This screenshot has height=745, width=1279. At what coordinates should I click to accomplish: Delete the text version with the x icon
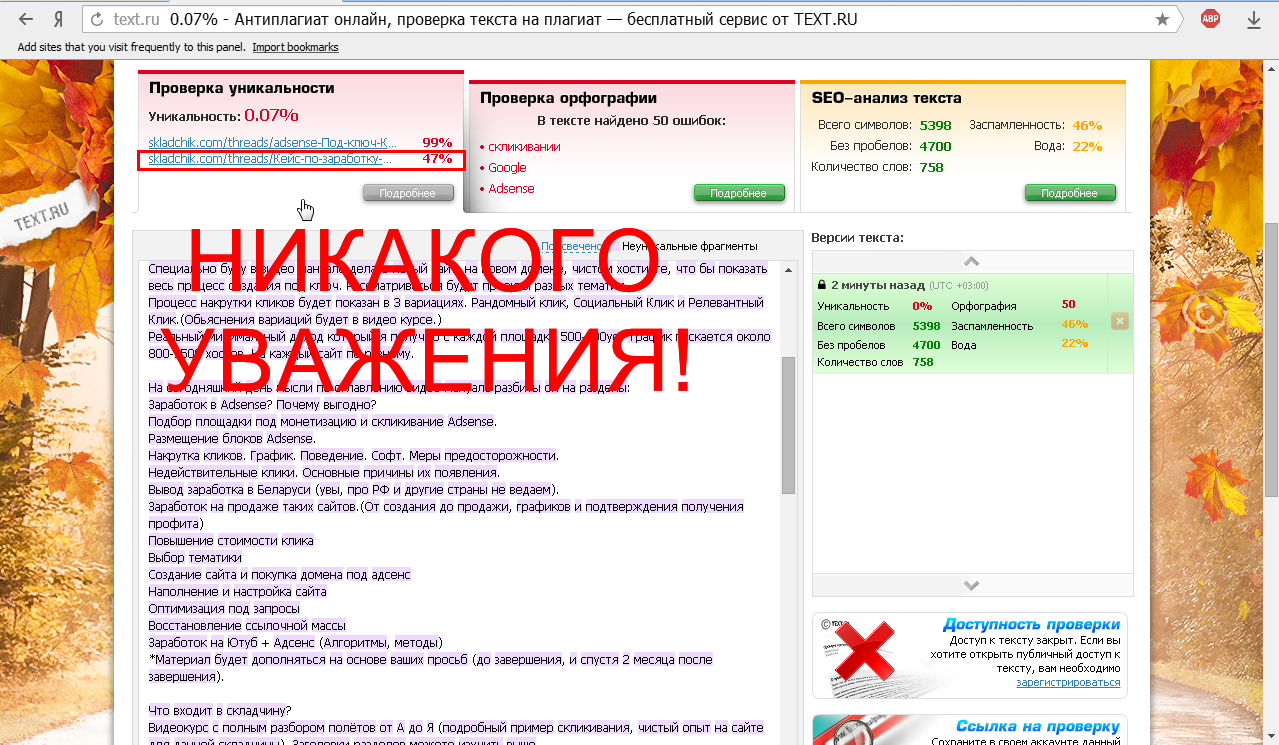(1120, 321)
